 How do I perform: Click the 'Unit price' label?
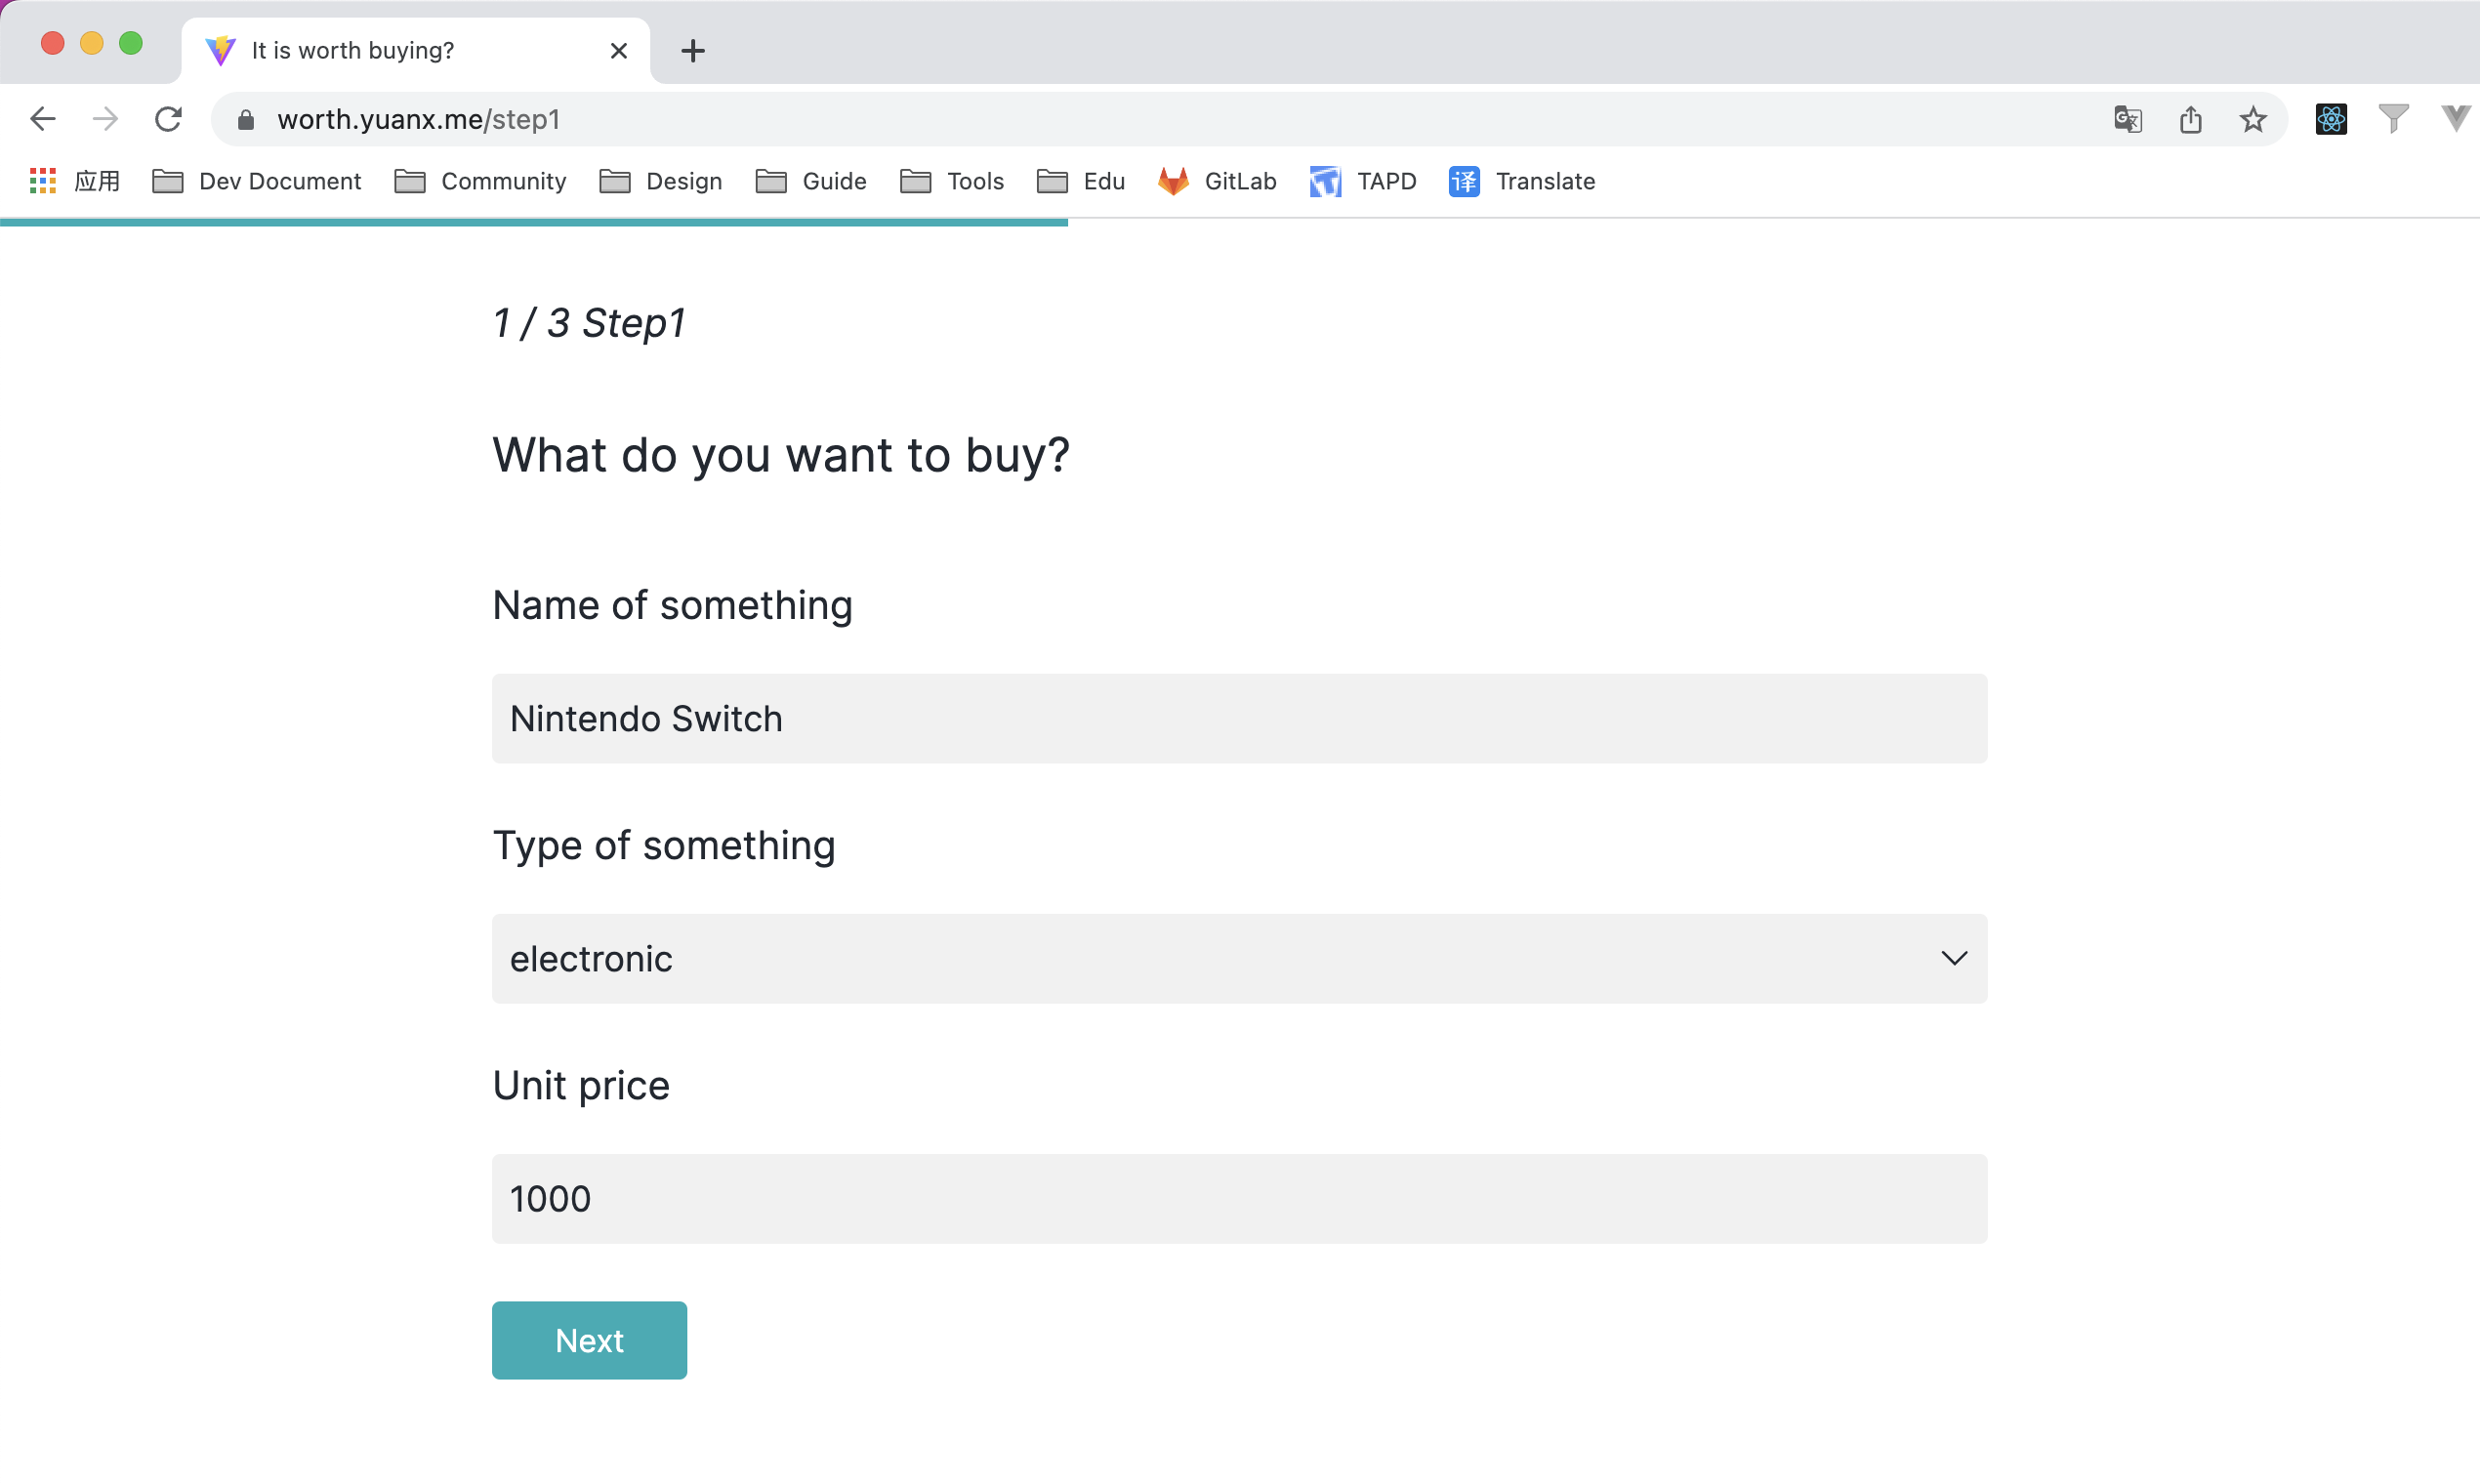point(581,1086)
